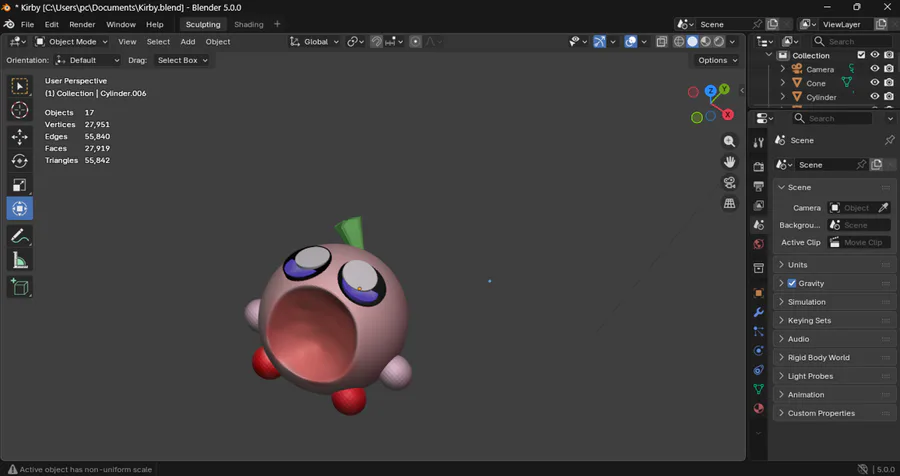Open the Physics properties tab
The image size is (900, 476).
758,351
